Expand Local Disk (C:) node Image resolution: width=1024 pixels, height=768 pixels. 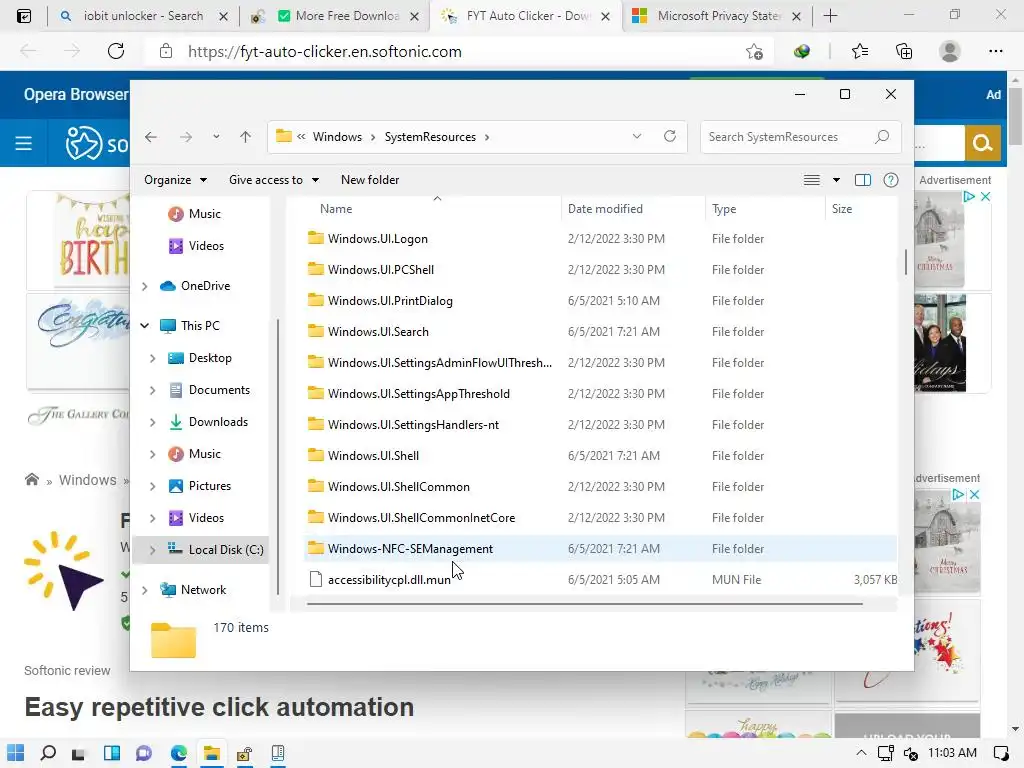[x=152, y=550]
